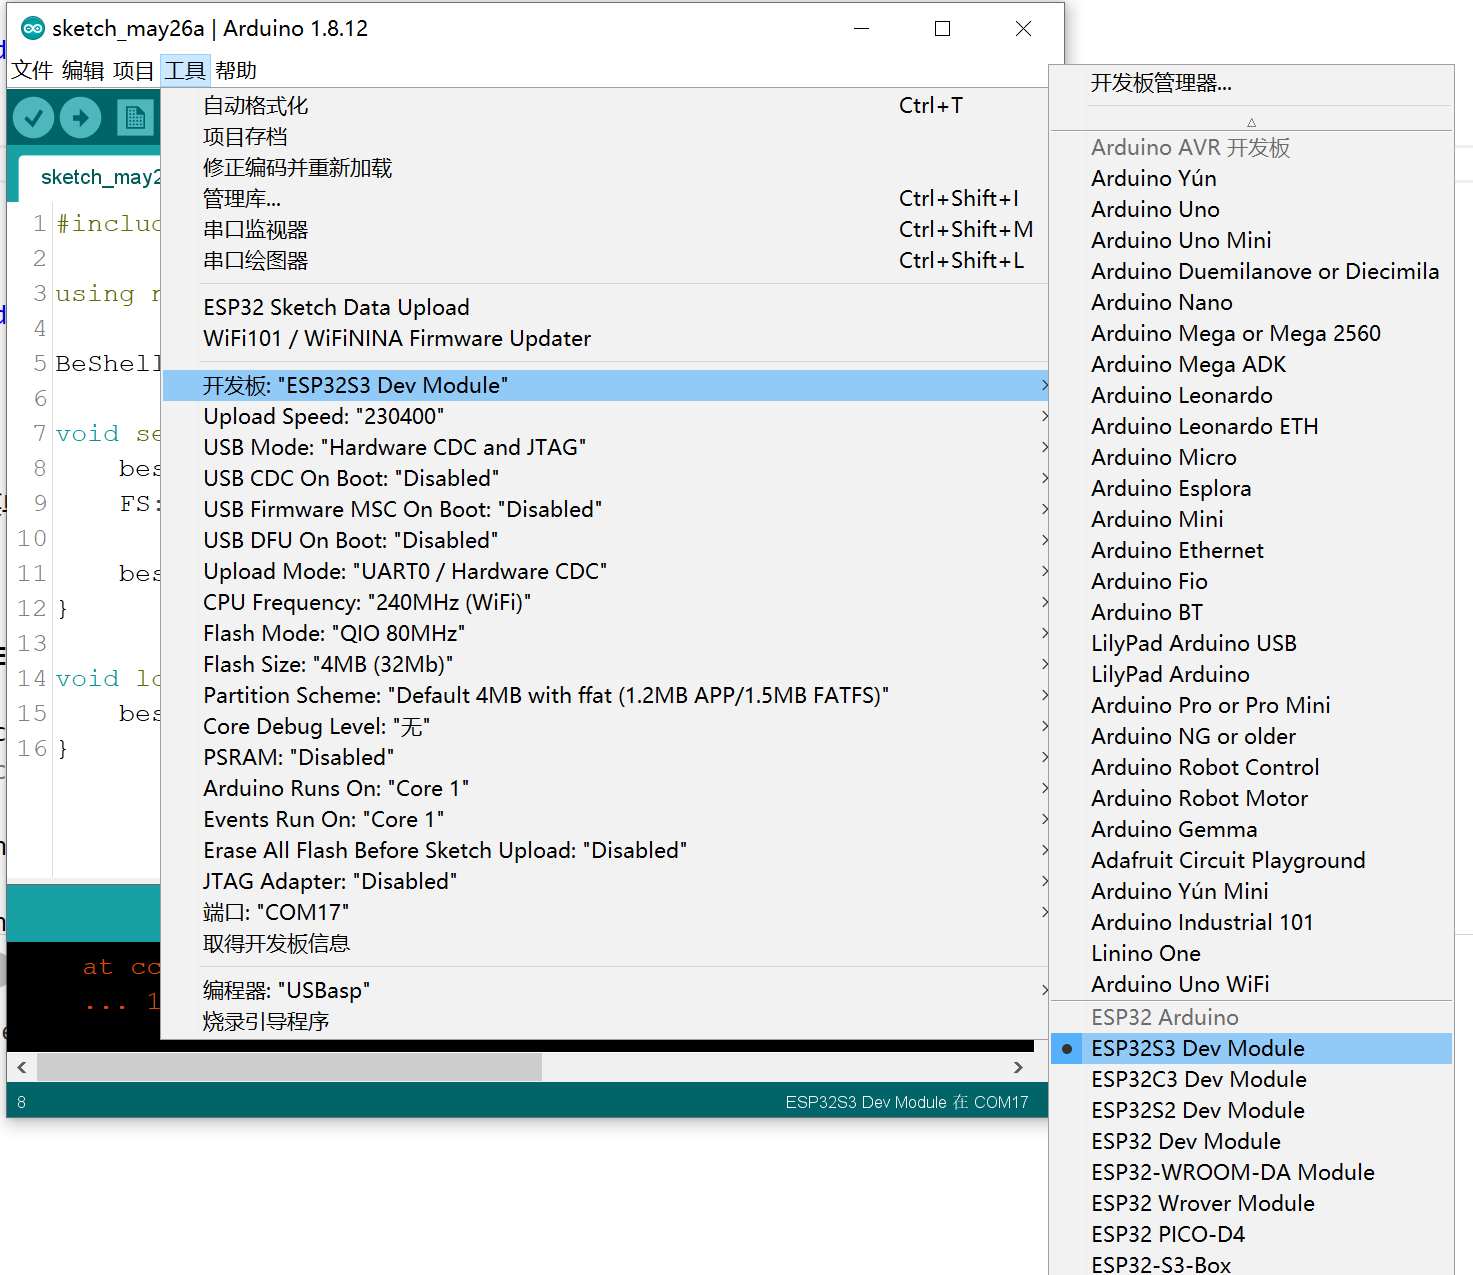Open 串口绘图器 serial plotter
Screen dimensions: 1473x1275
[x=605, y=261]
